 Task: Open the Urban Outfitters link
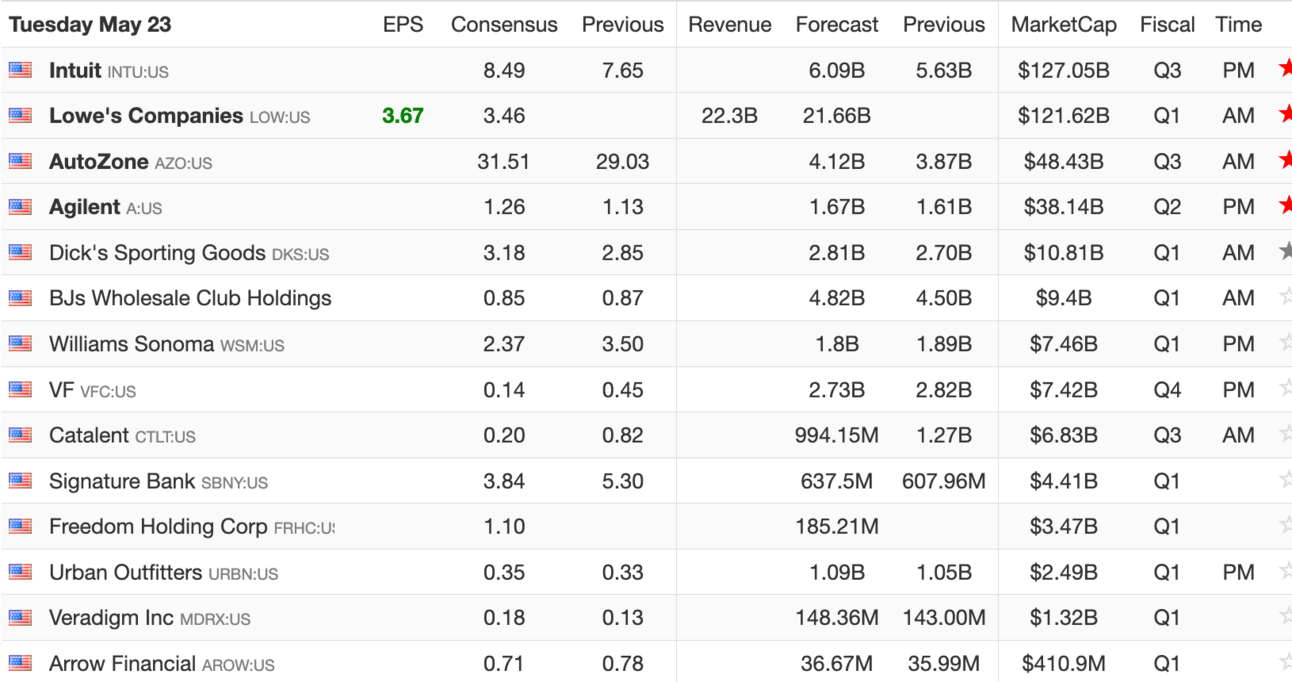point(125,572)
